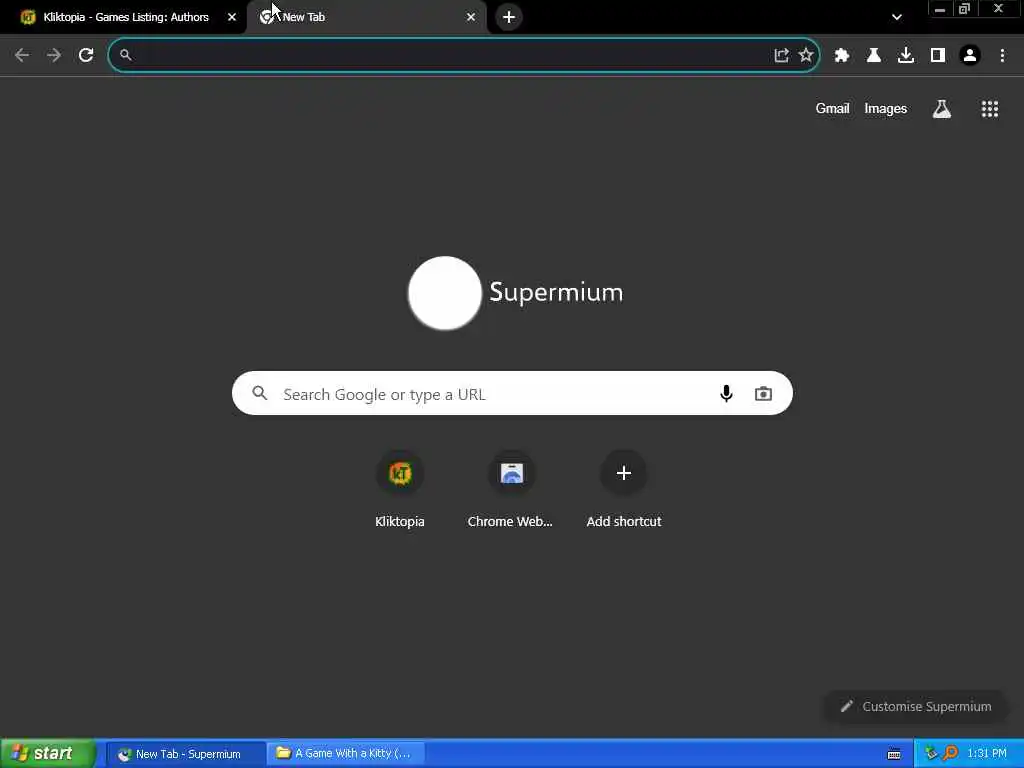Viewport: 1024px width, 768px height.
Task: Go back using the browser back arrow
Action: click(x=22, y=55)
